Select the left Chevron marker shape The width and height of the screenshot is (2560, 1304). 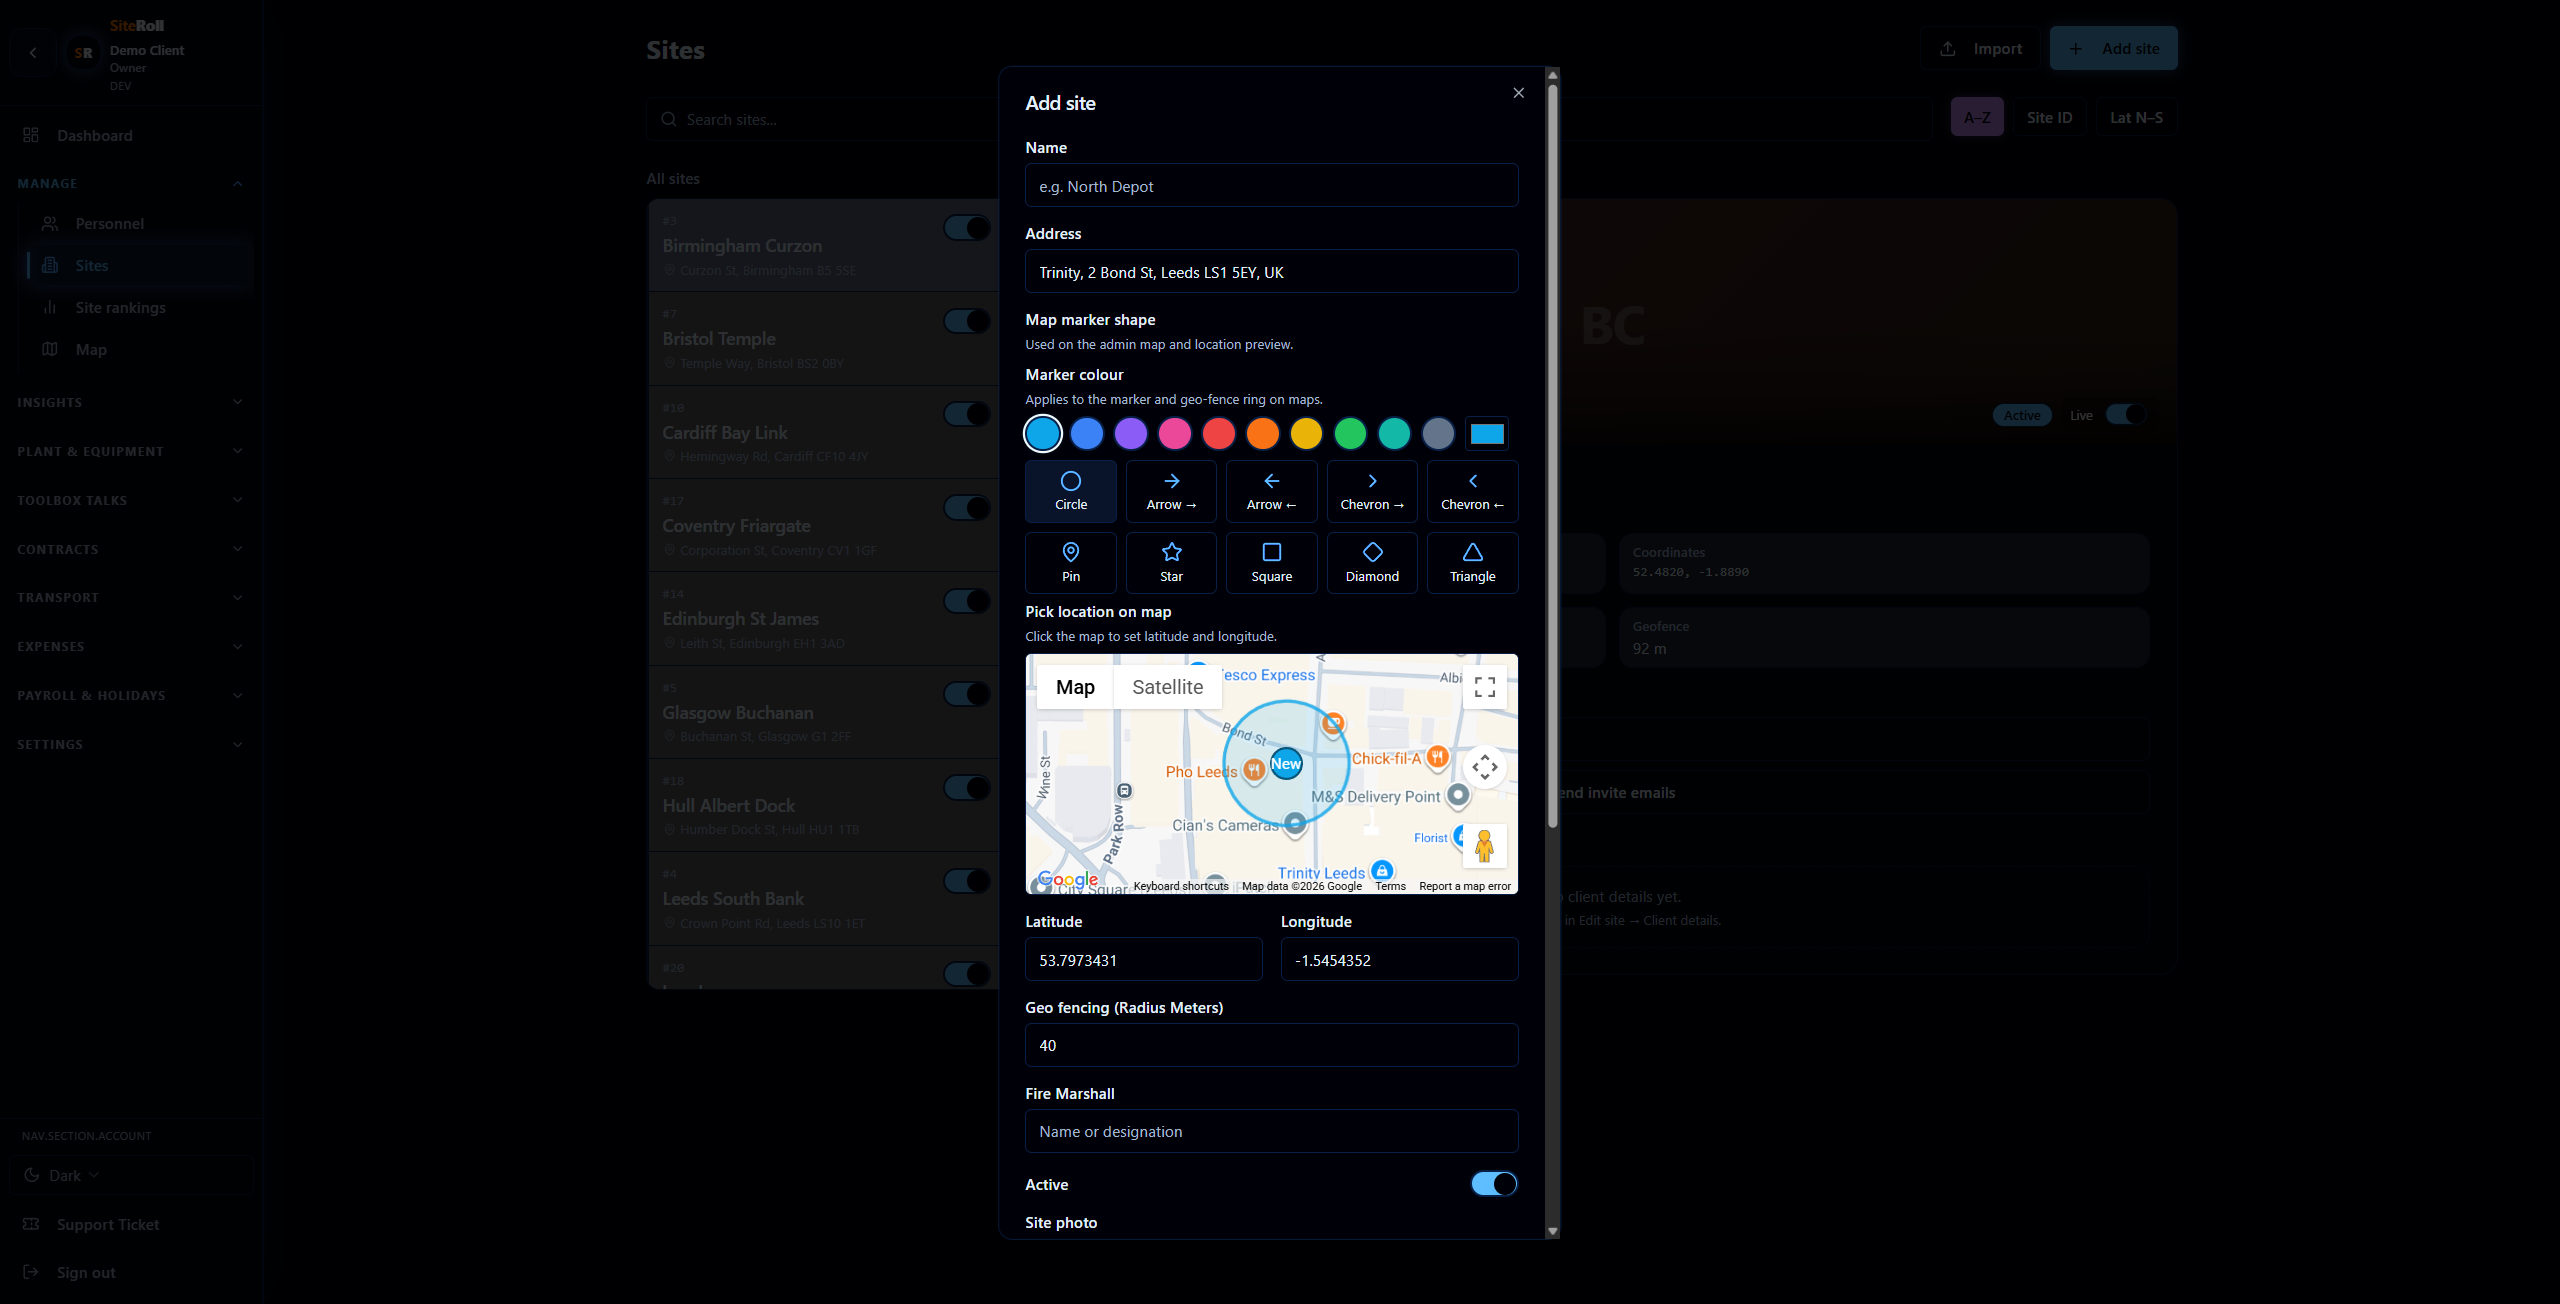tap(1472, 491)
